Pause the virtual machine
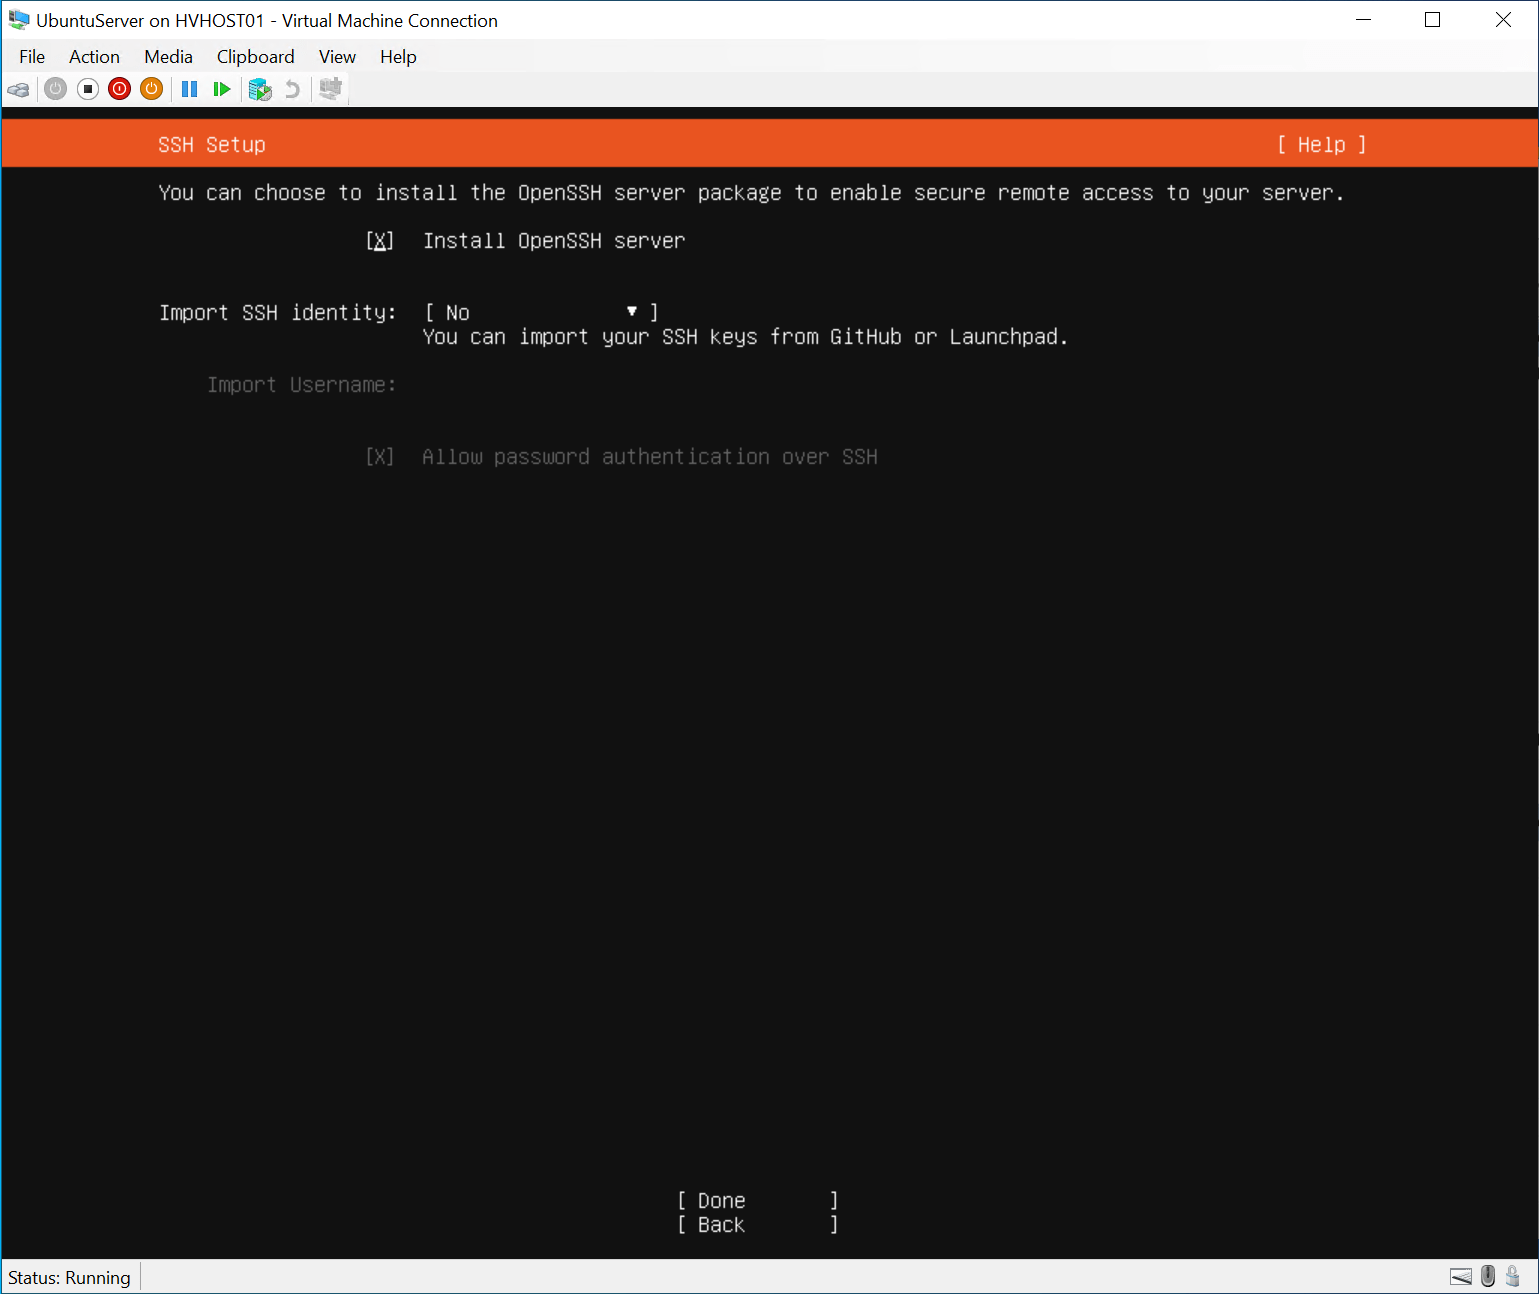The height and width of the screenshot is (1294, 1539). pos(189,89)
